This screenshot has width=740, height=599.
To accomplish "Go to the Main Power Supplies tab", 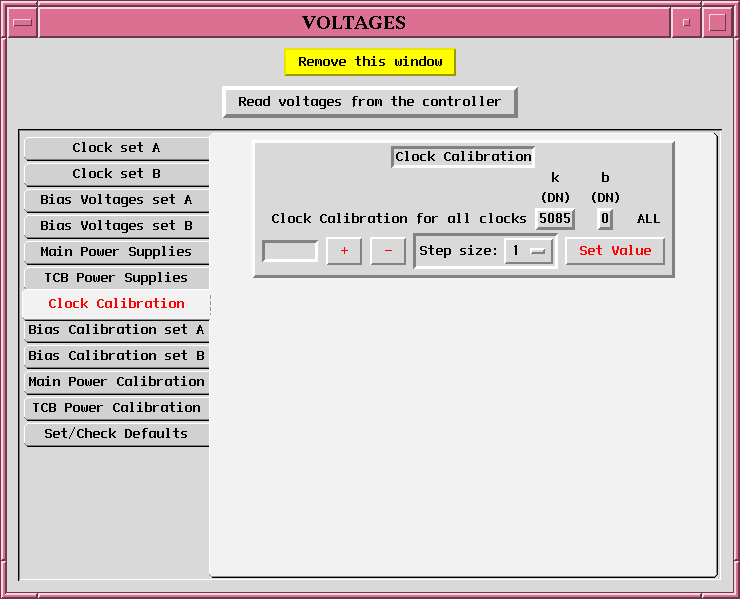I will (117, 252).
